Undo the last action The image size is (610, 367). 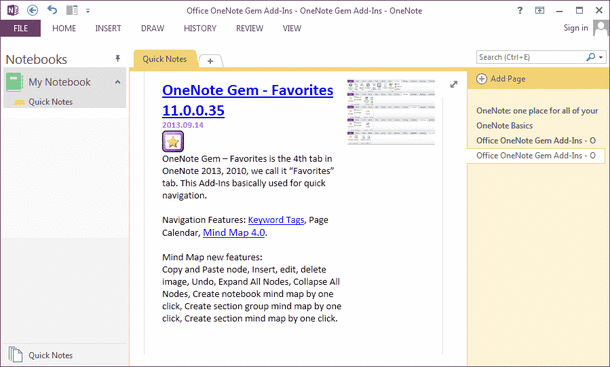click(x=52, y=10)
